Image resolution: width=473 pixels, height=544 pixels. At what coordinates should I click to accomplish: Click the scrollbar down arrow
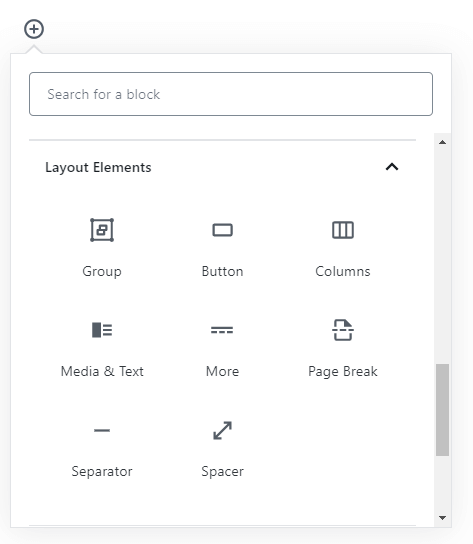click(442, 518)
